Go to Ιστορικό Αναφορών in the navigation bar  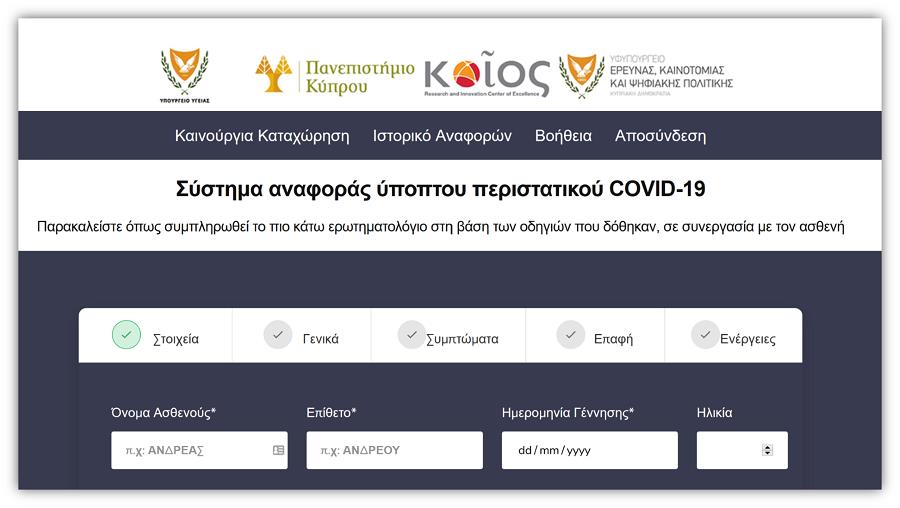(442, 136)
